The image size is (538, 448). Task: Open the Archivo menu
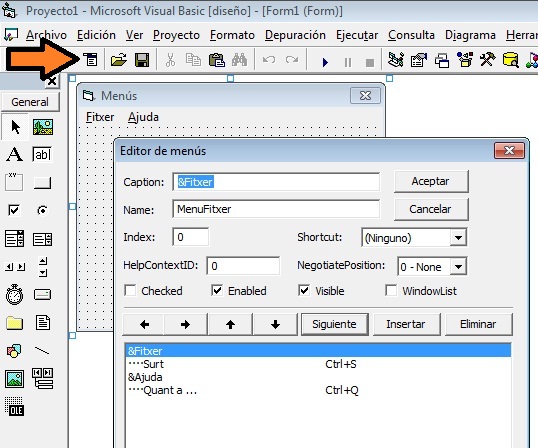click(46, 35)
